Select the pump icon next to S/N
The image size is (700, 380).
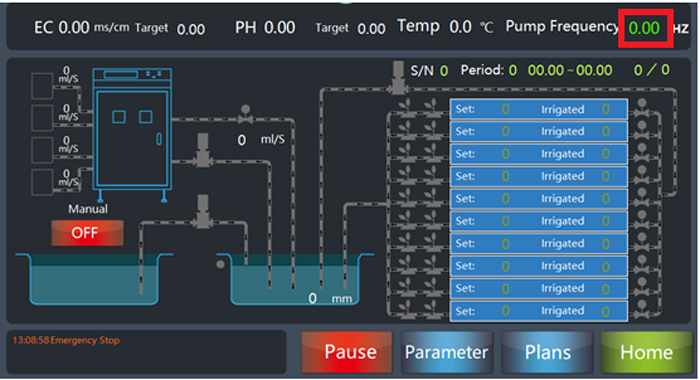click(398, 78)
